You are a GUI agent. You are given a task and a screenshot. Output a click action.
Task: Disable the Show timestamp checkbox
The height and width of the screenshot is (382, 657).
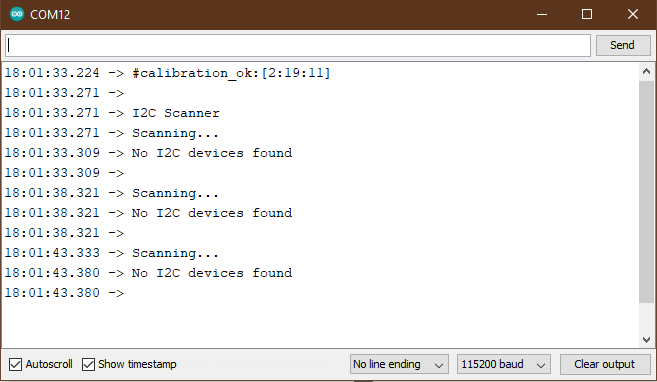pyautogui.click(x=88, y=364)
